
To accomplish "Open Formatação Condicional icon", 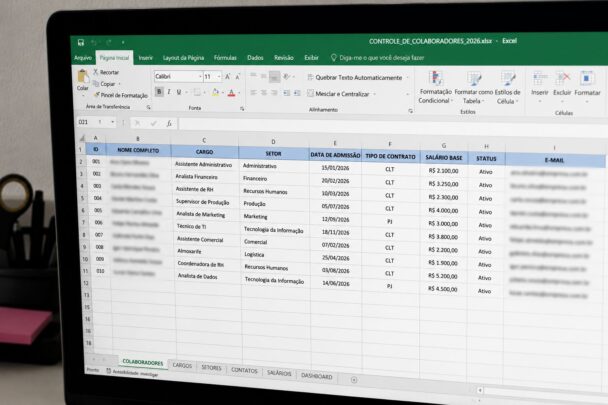I will click(436, 78).
